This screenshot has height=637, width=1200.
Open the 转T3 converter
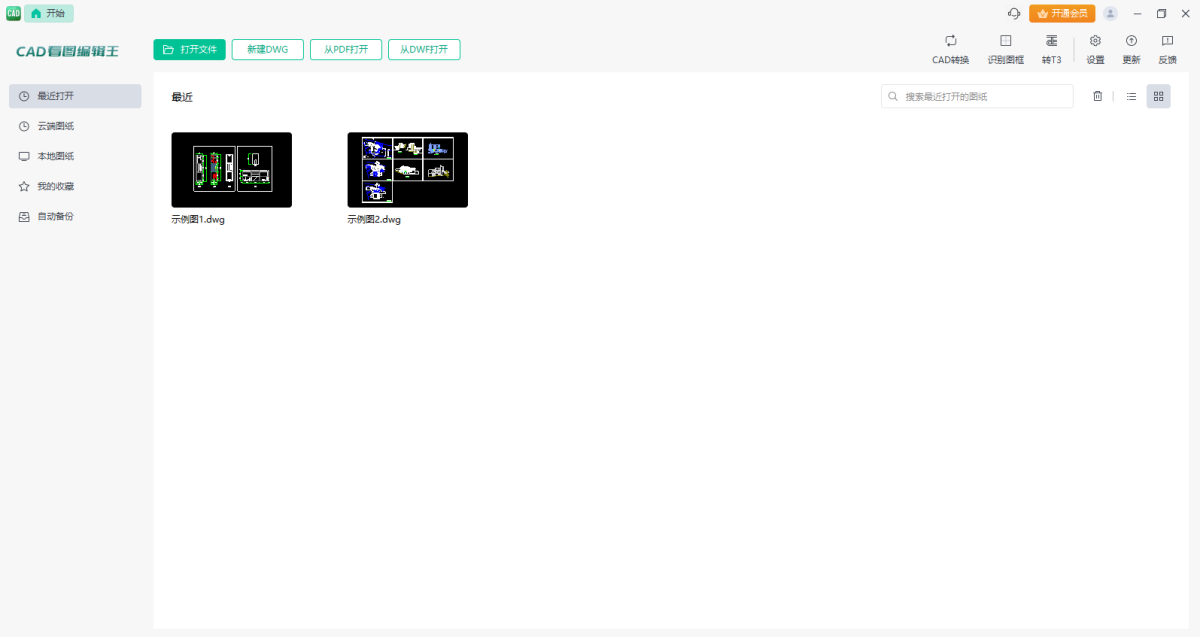tap(1051, 49)
